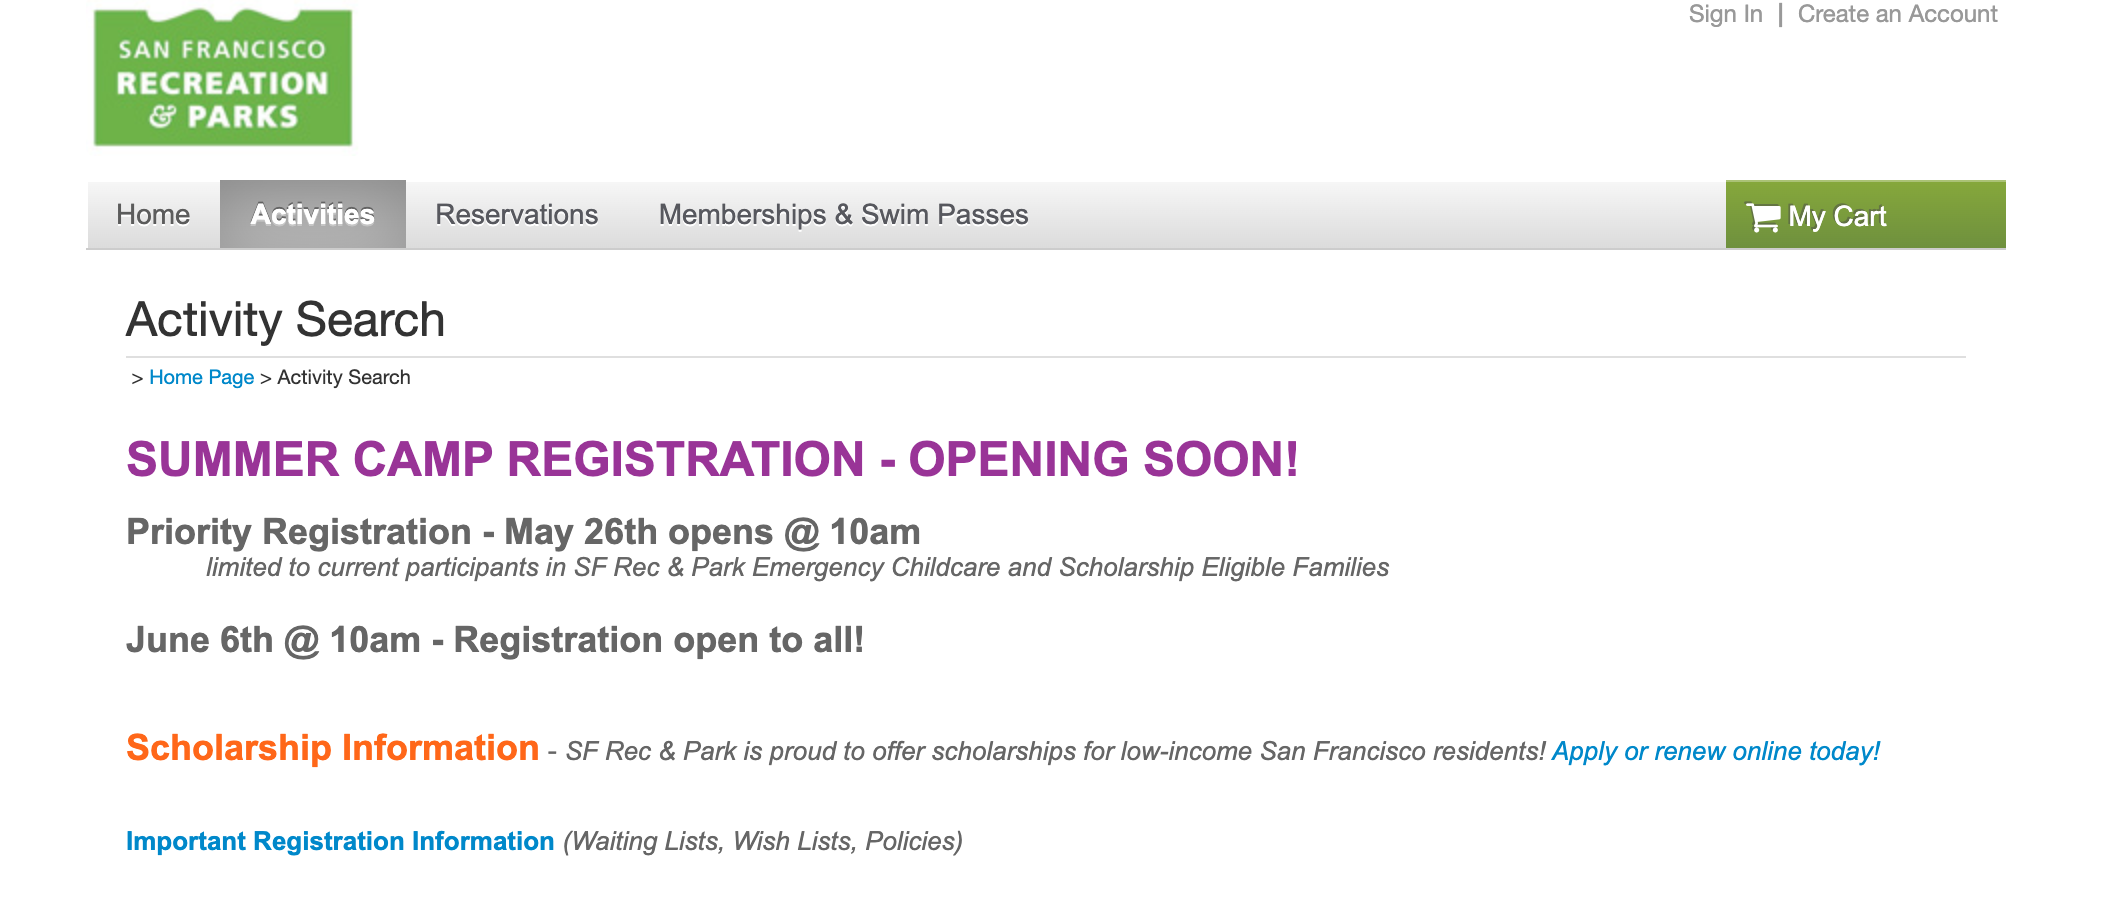The height and width of the screenshot is (898, 2126).
Task: Click the Scholarship Information heading
Action: coord(332,748)
